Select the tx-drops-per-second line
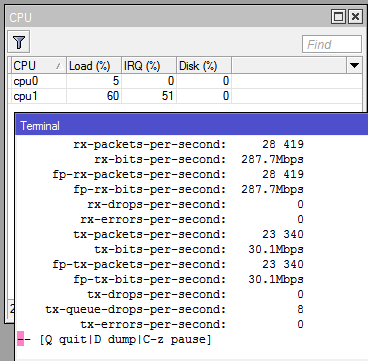Screen dimensions: 368x361 click(x=195, y=294)
